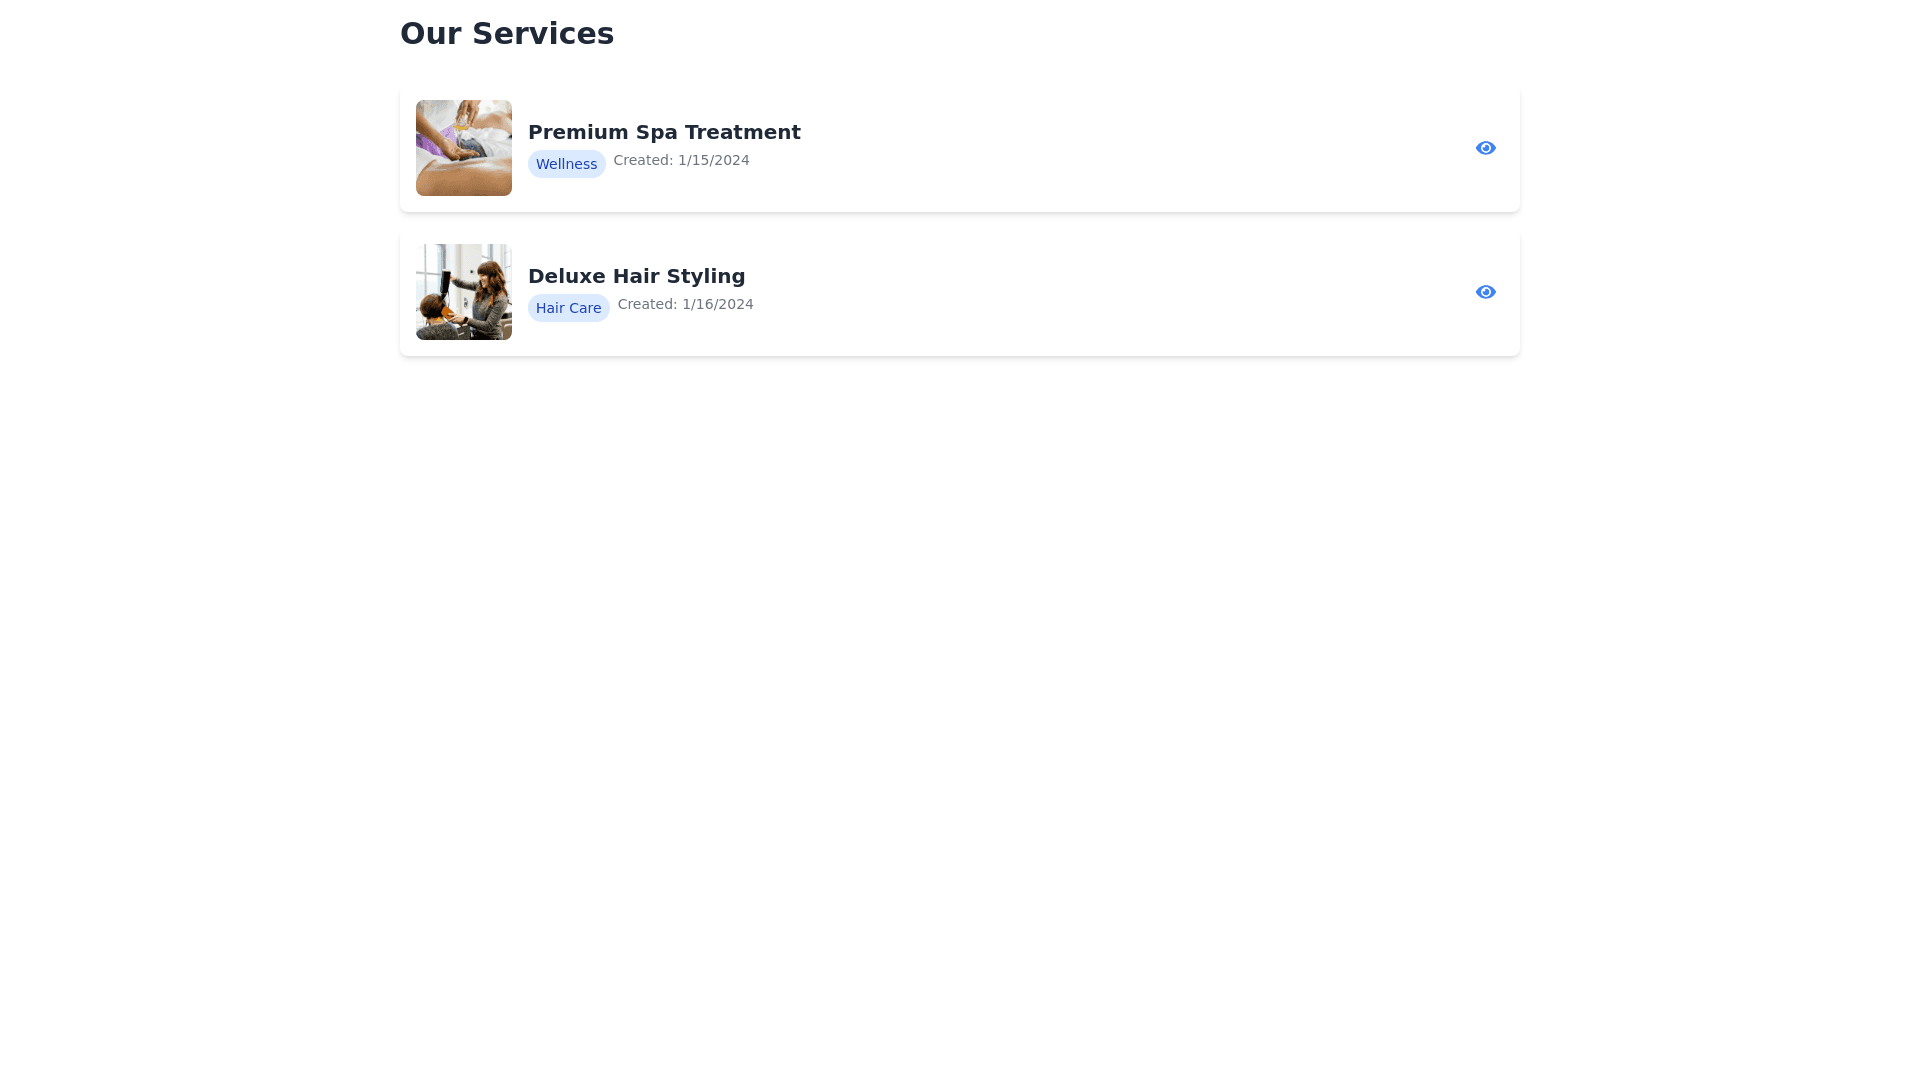View the Premium Spa Treatment service details

tap(1485, 148)
